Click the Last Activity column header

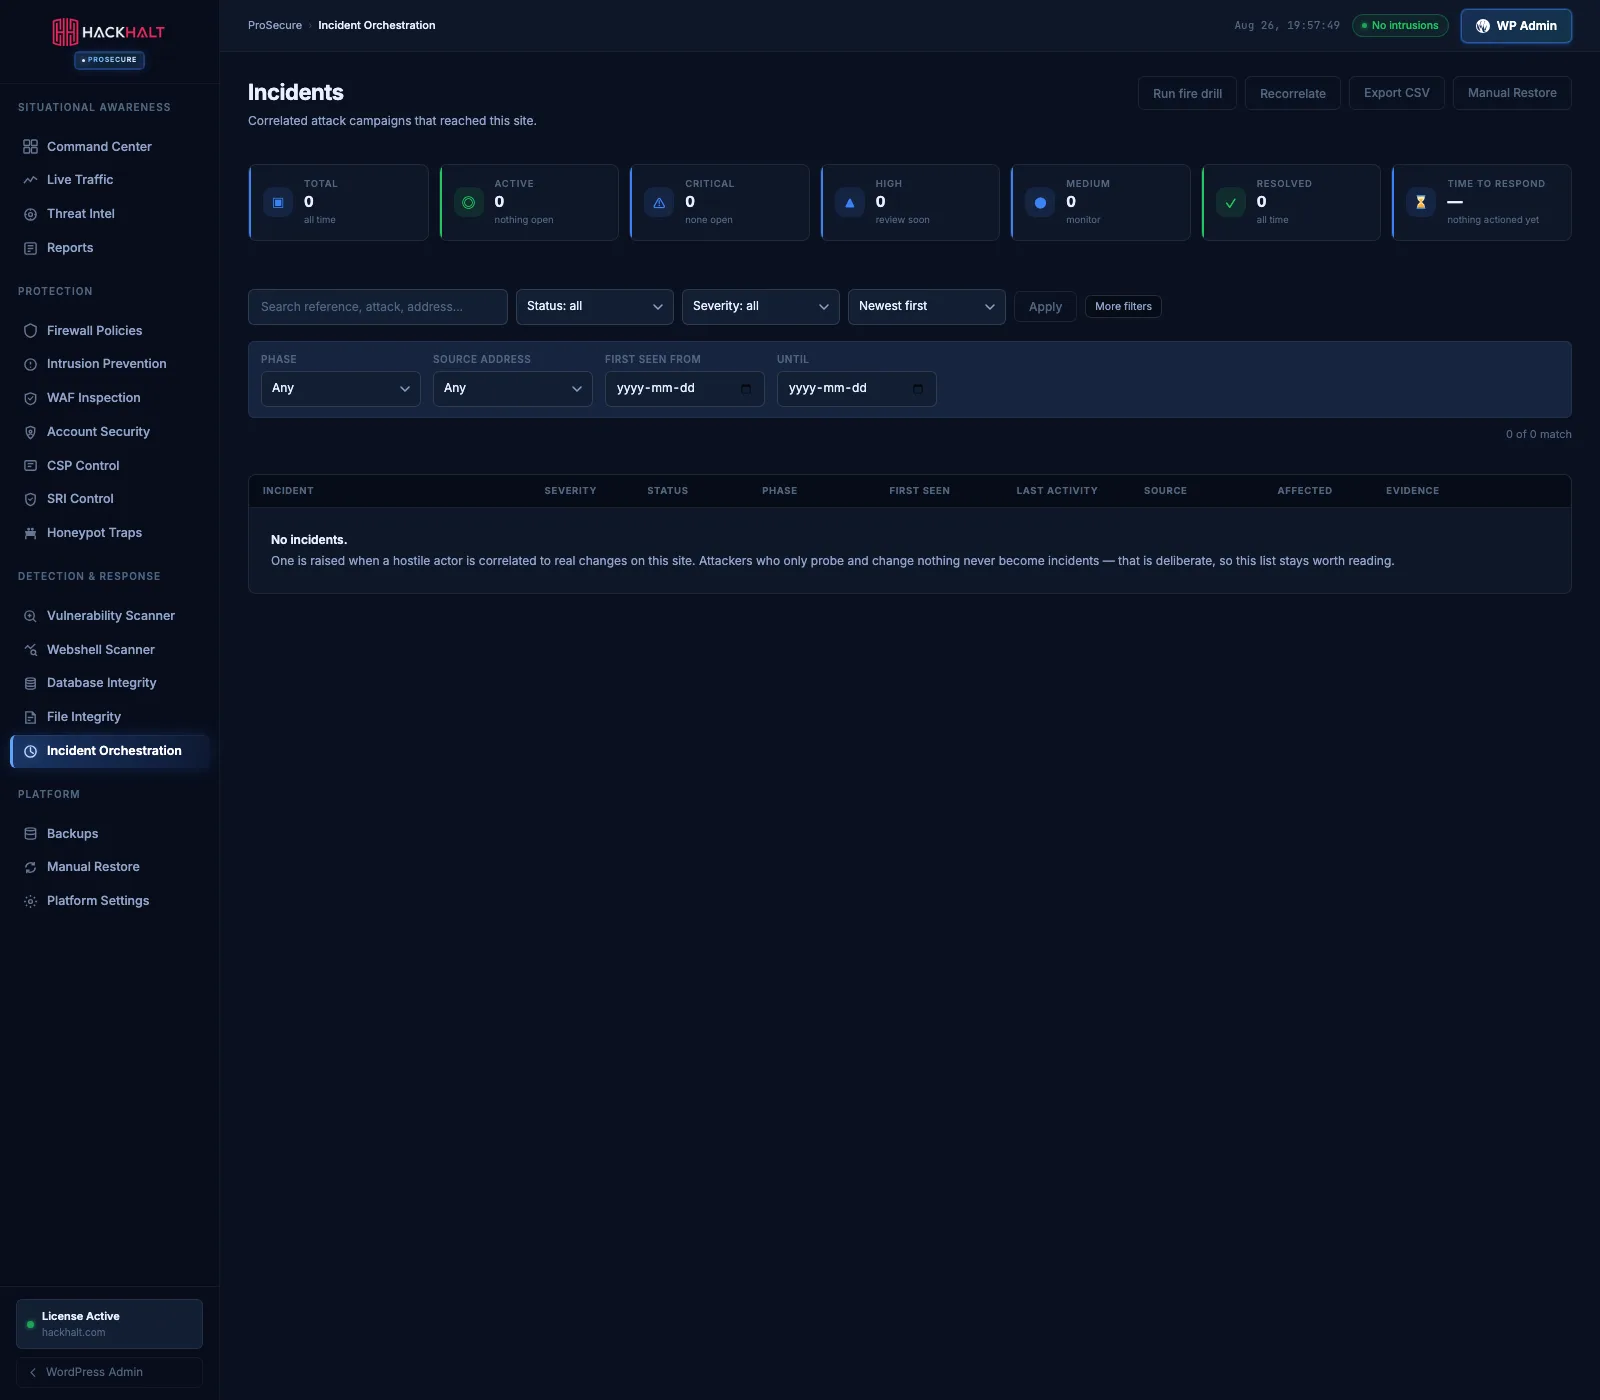point(1057,491)
